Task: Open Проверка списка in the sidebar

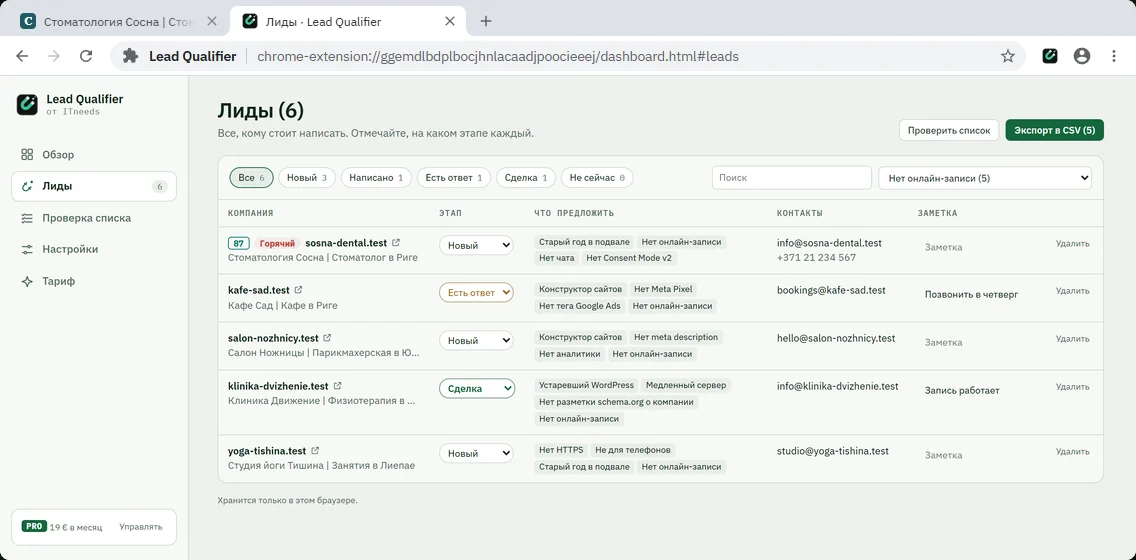Action: (x=94, y=217)
